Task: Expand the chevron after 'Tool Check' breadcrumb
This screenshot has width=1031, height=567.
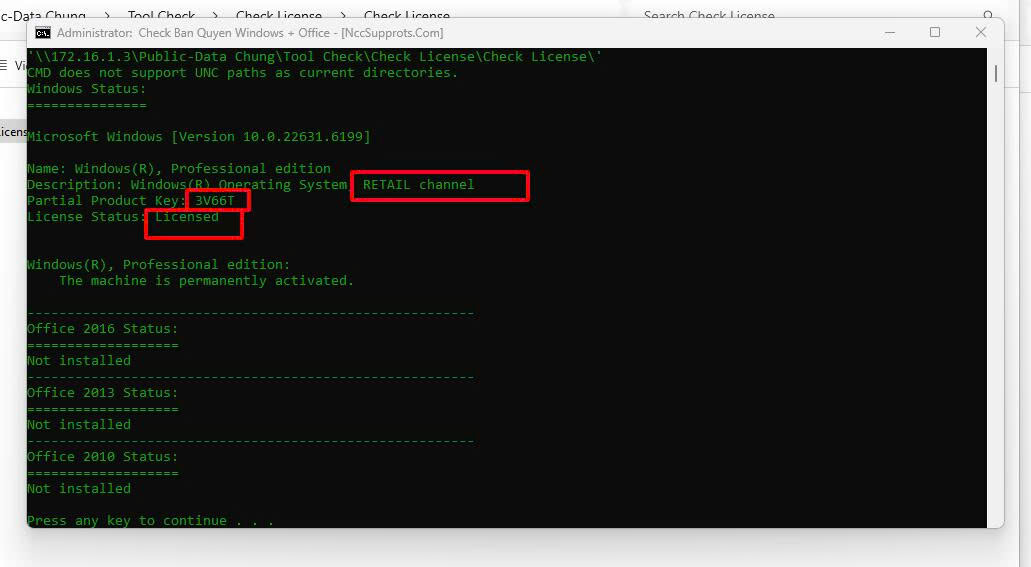Action: (x=215, y=14)
